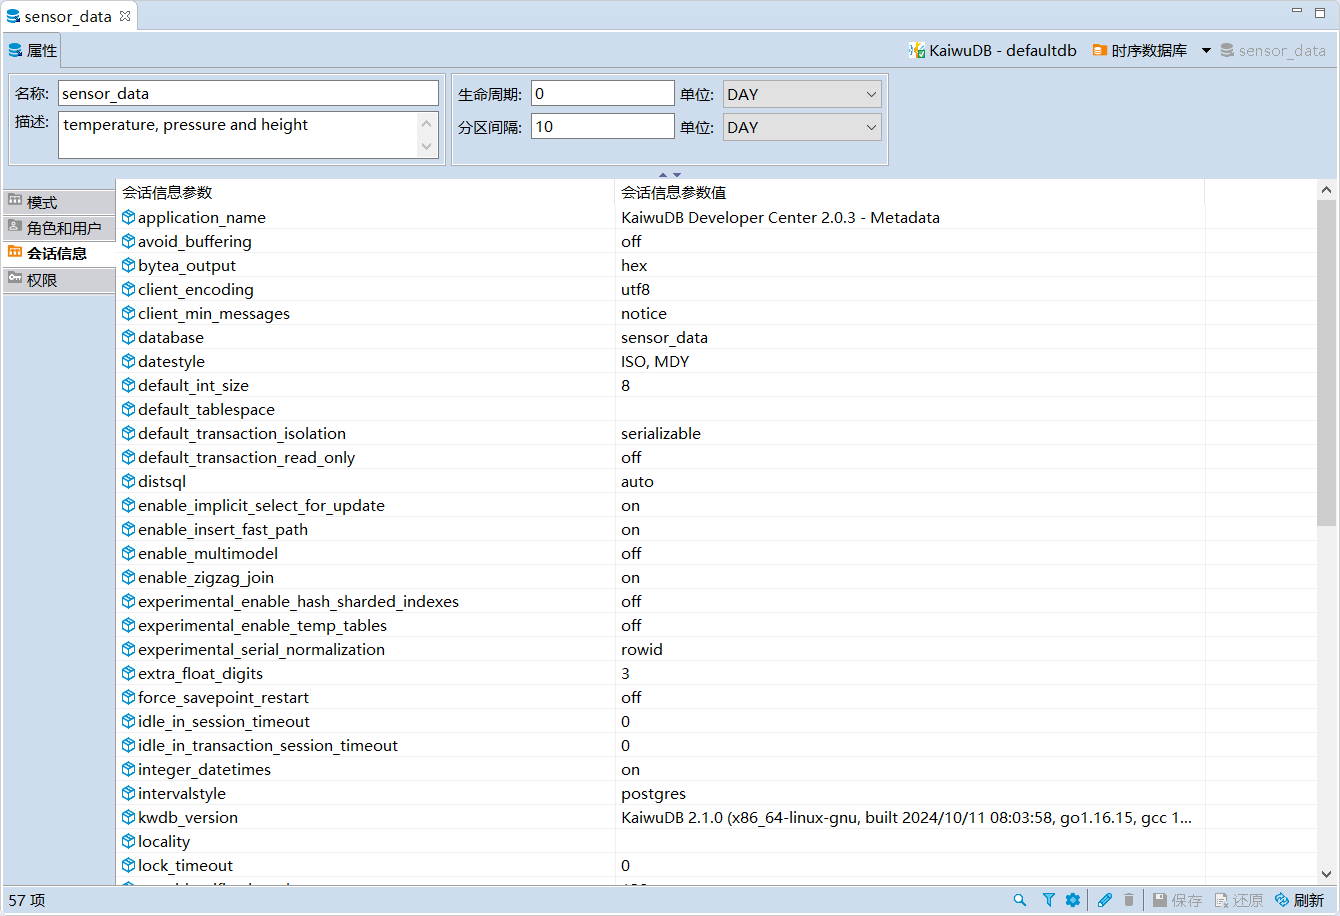Click the 刷新 refresh button
Viewport: 1340px width, 916px height.
click(1299, 900)
